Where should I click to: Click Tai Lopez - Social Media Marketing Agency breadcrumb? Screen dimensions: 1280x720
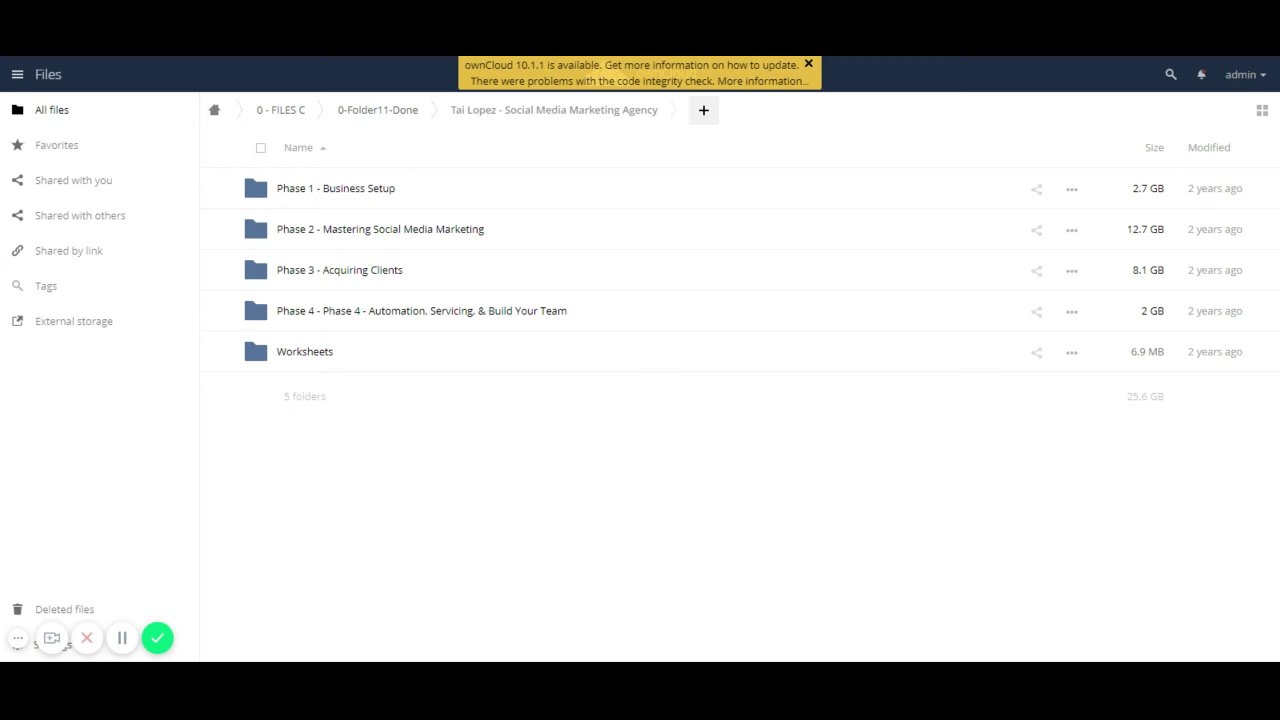(554, 110)
